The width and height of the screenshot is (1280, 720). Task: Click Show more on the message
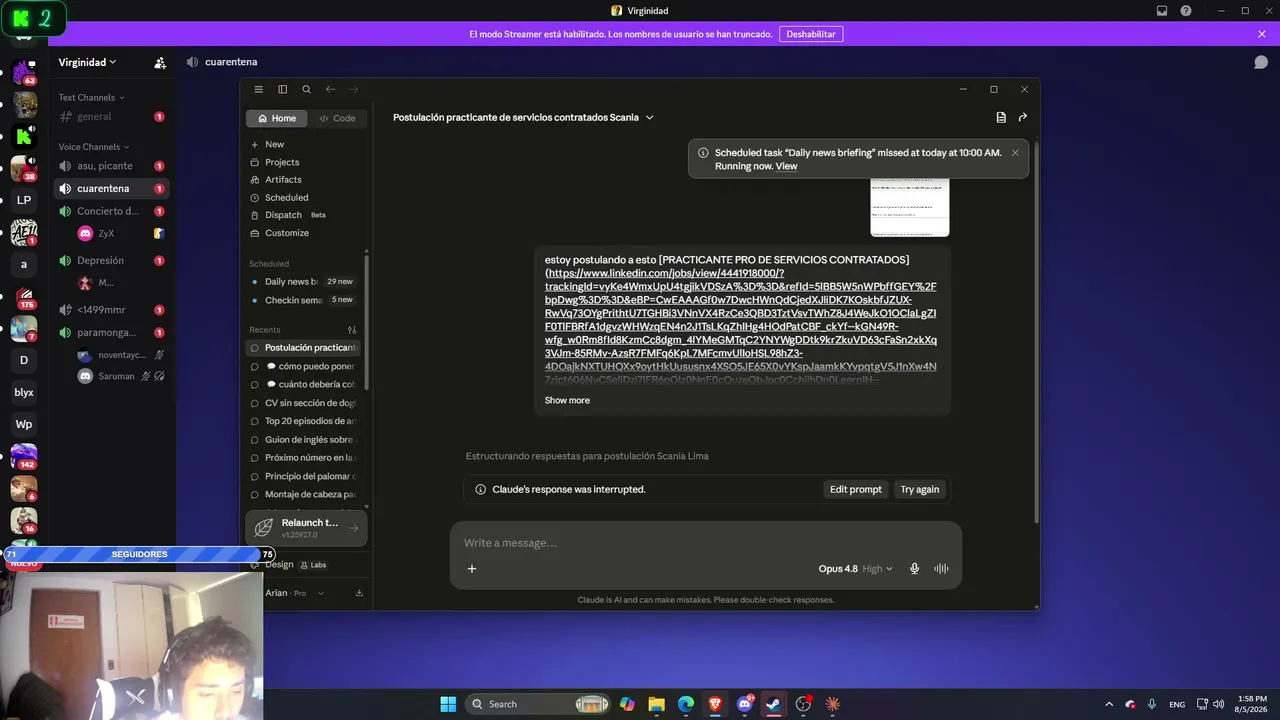tap(567, 400)
